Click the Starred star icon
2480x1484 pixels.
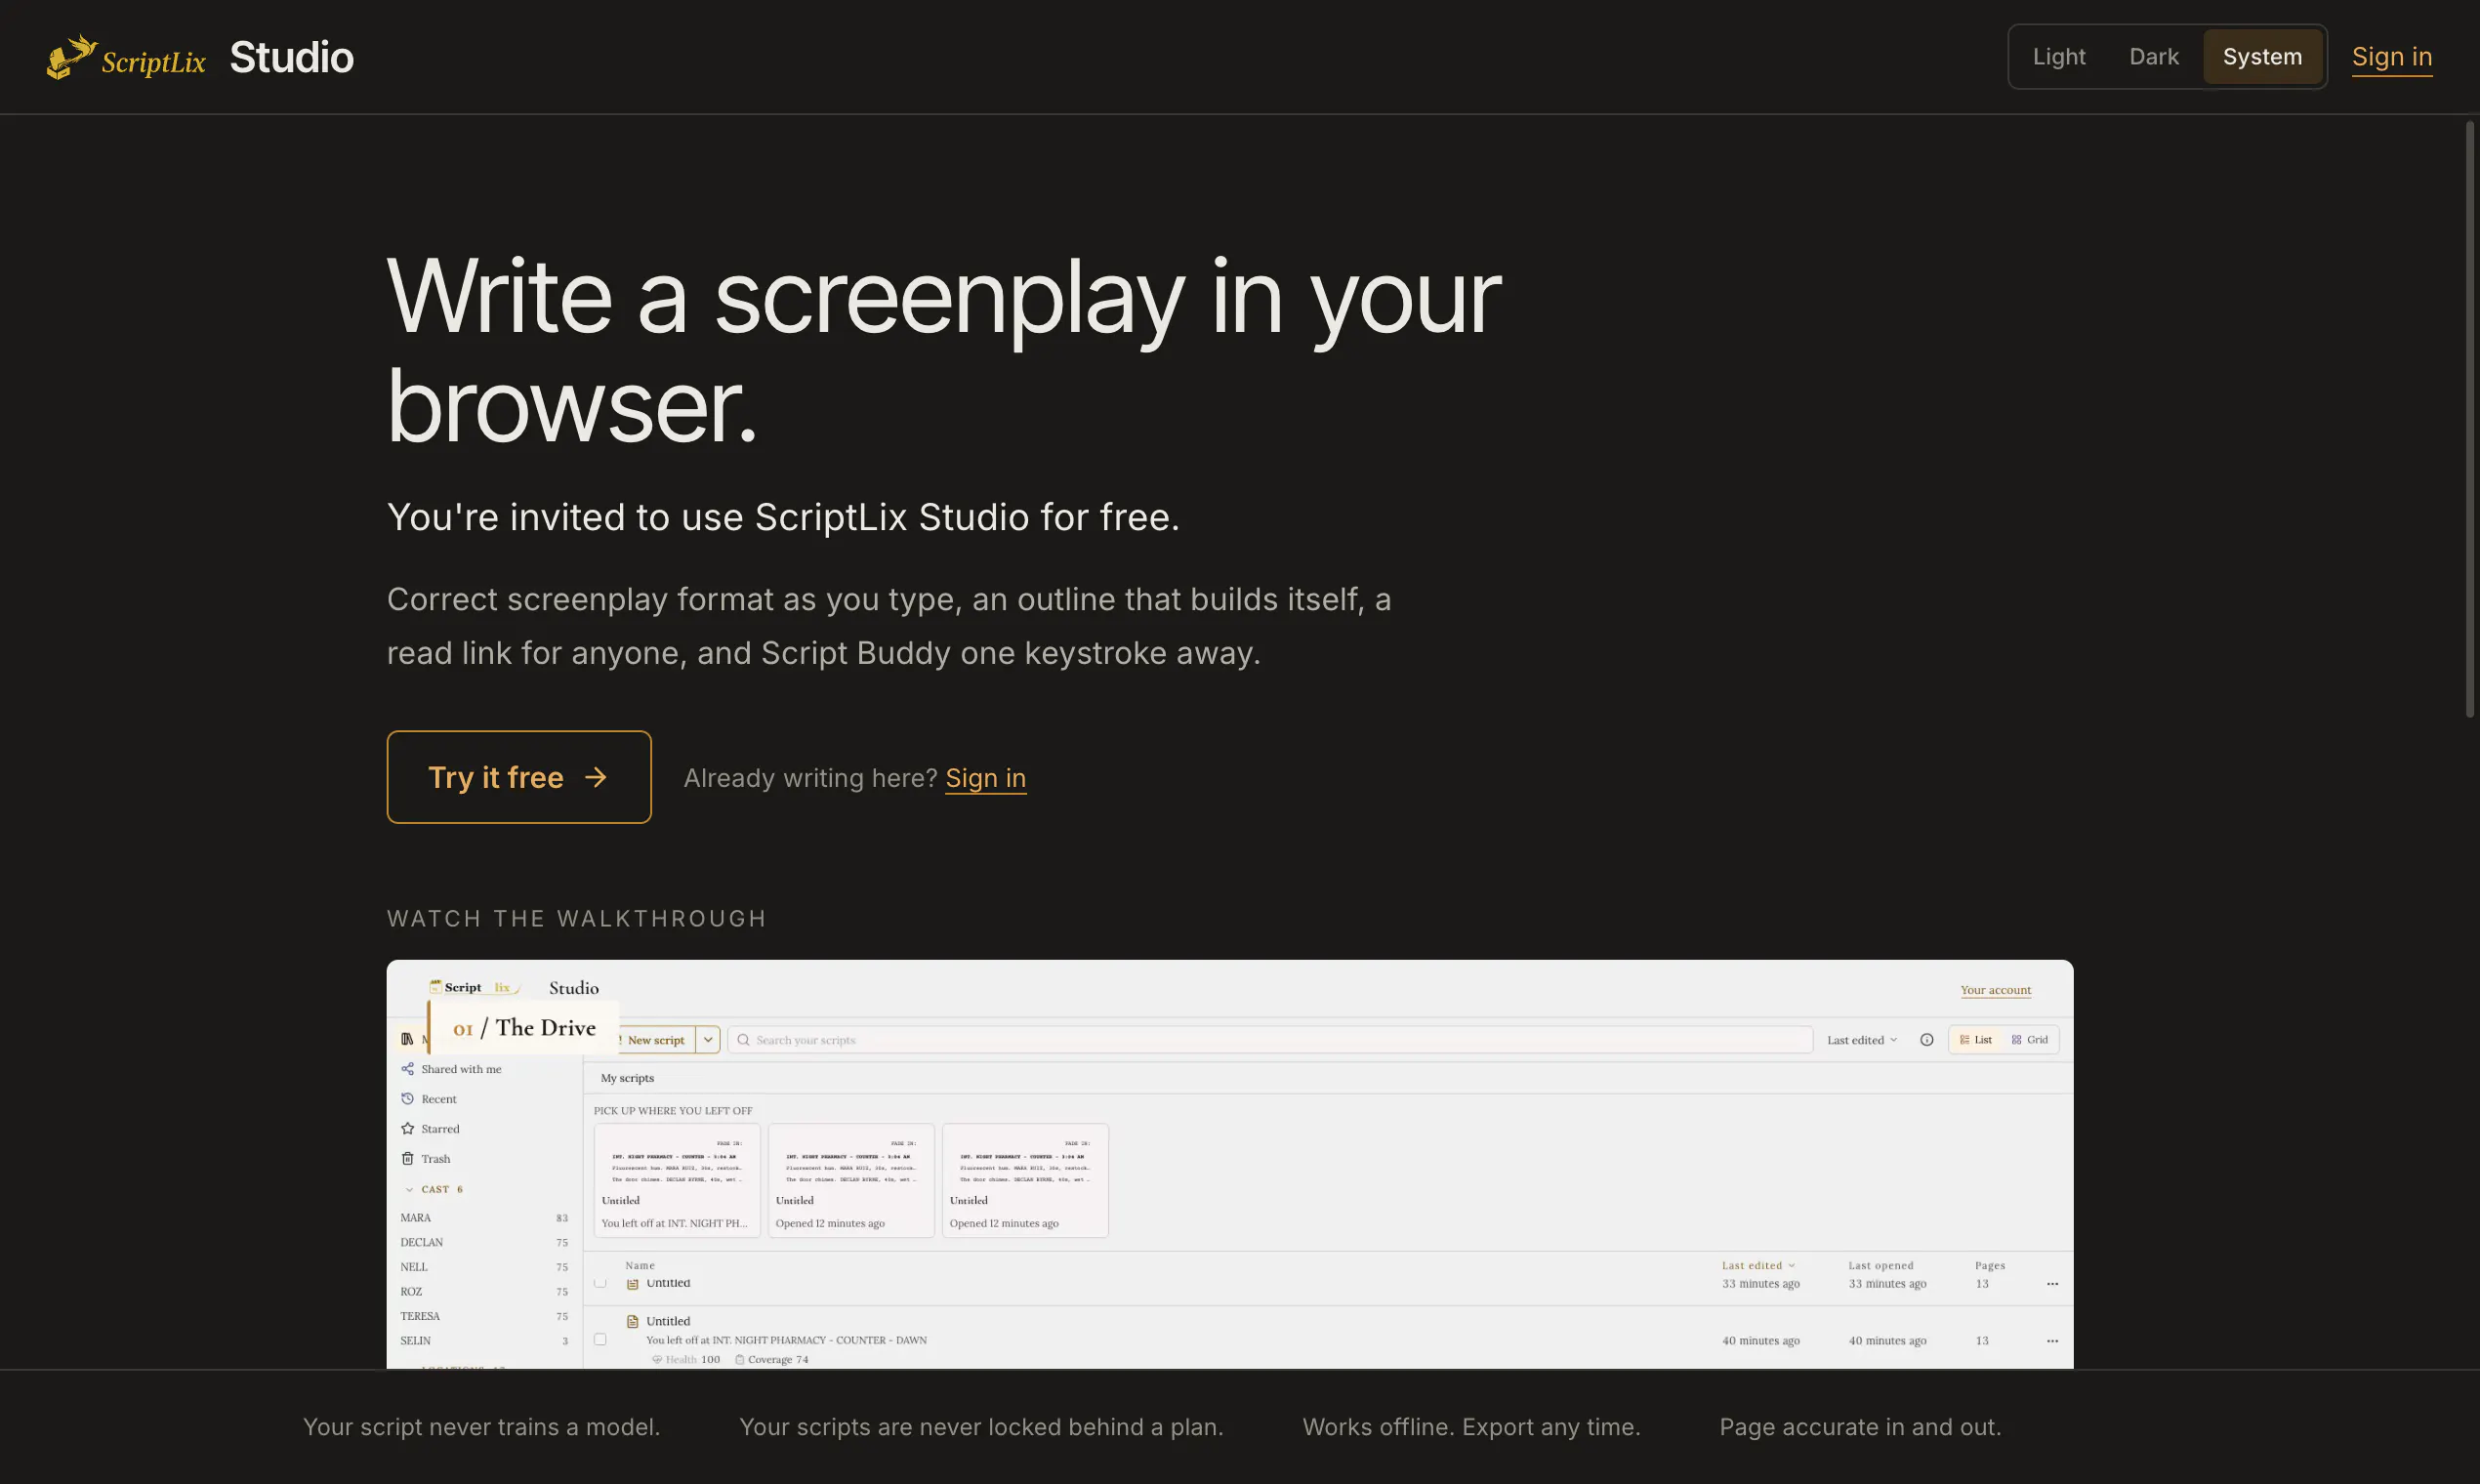pyautogui.click(x=407, y=1129)
